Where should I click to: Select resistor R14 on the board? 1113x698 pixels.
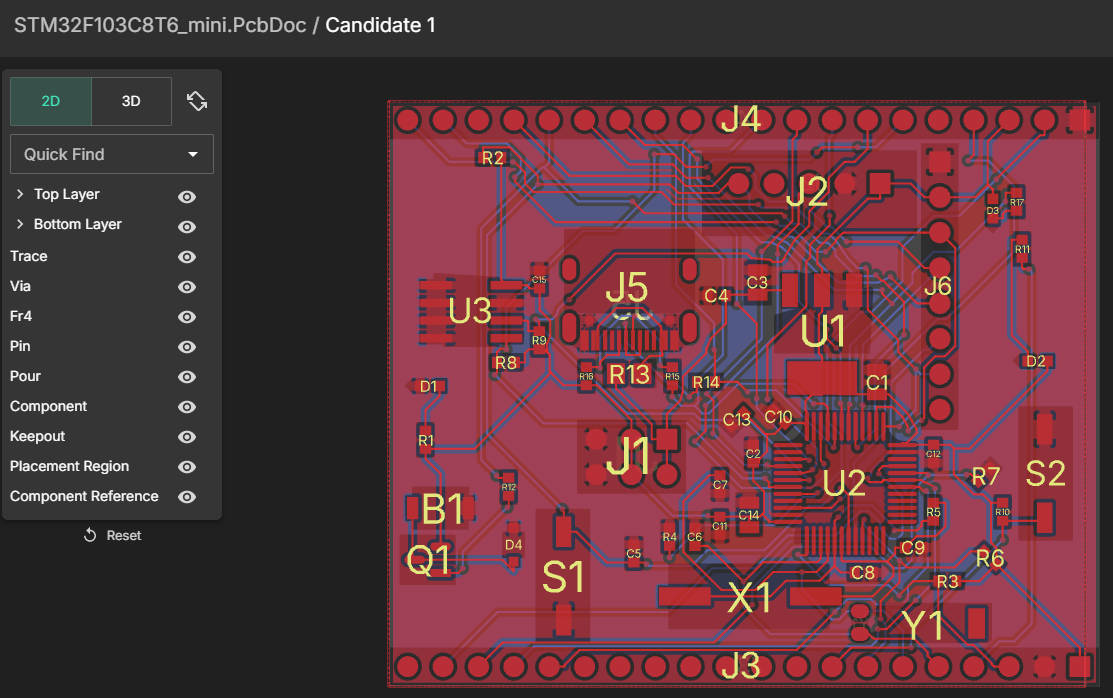pos(706,383)
